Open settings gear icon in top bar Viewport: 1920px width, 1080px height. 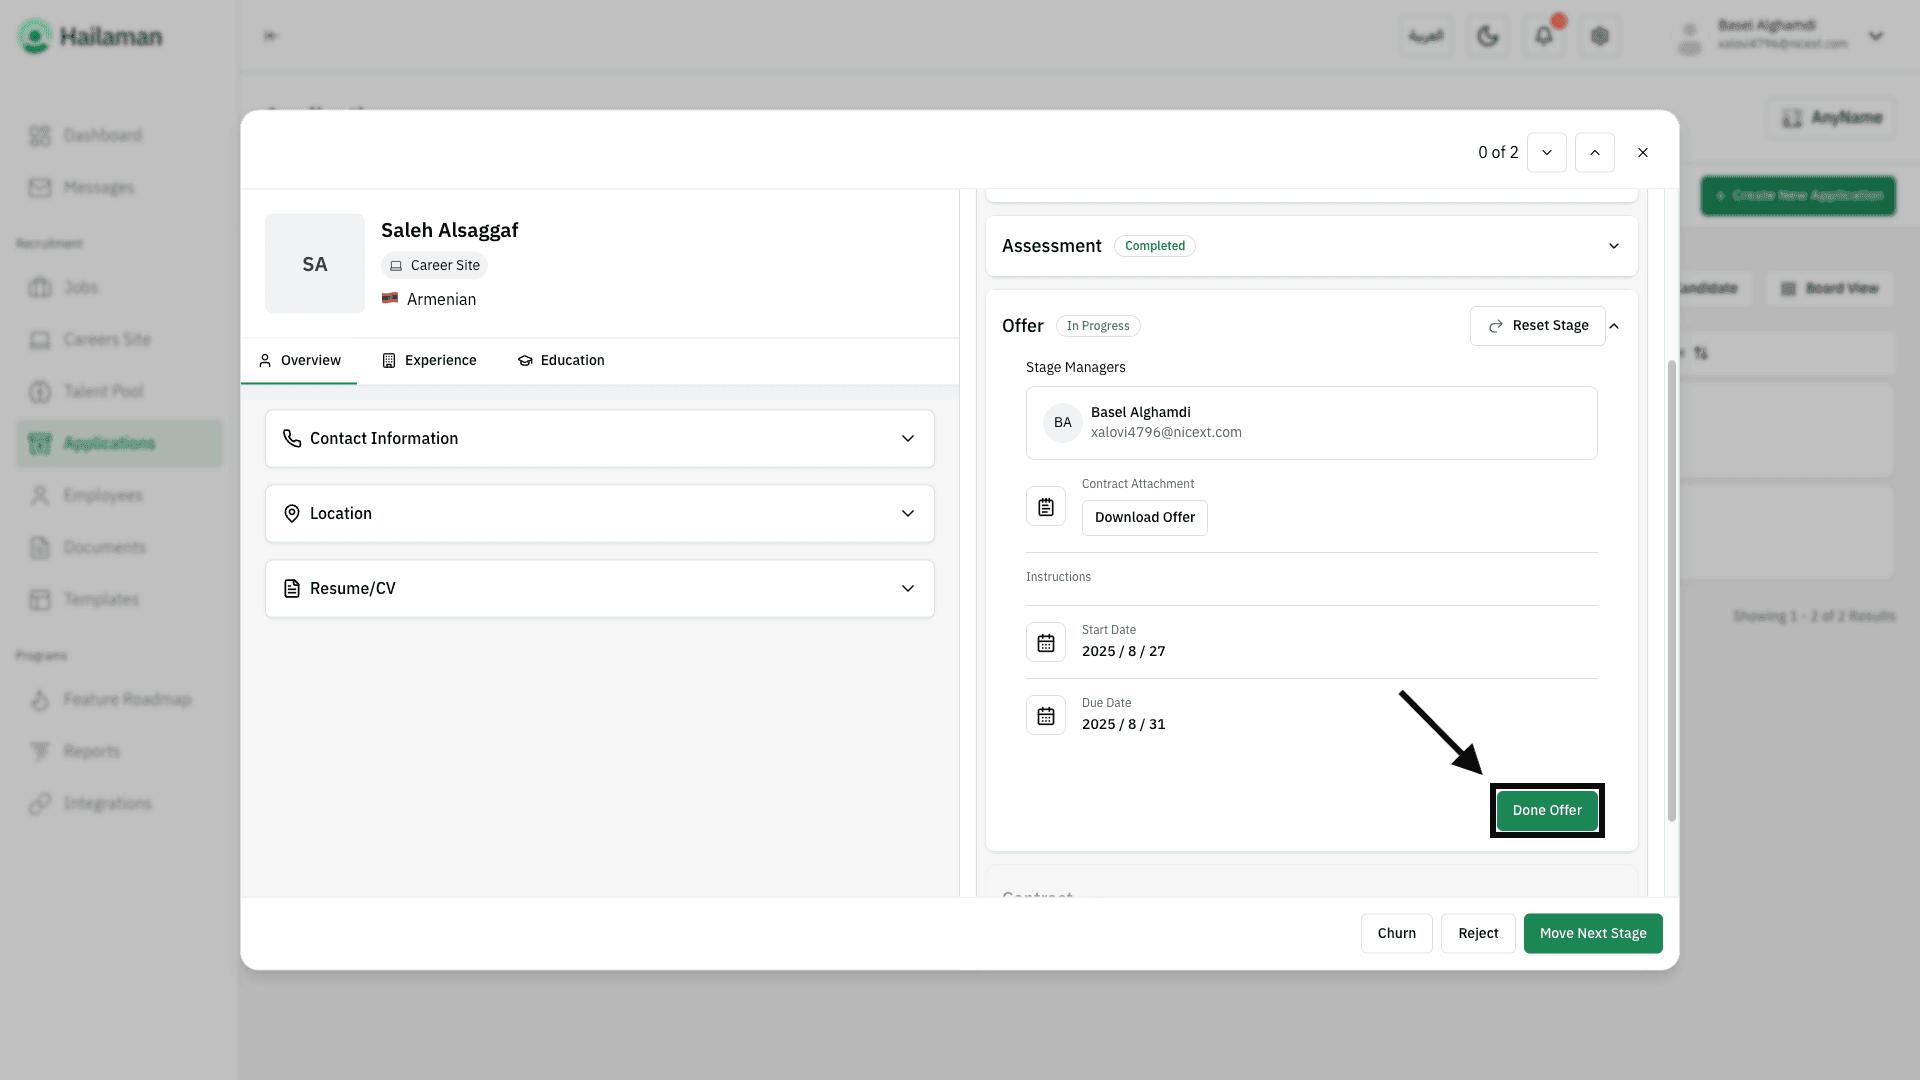(x=1600, y=36)
